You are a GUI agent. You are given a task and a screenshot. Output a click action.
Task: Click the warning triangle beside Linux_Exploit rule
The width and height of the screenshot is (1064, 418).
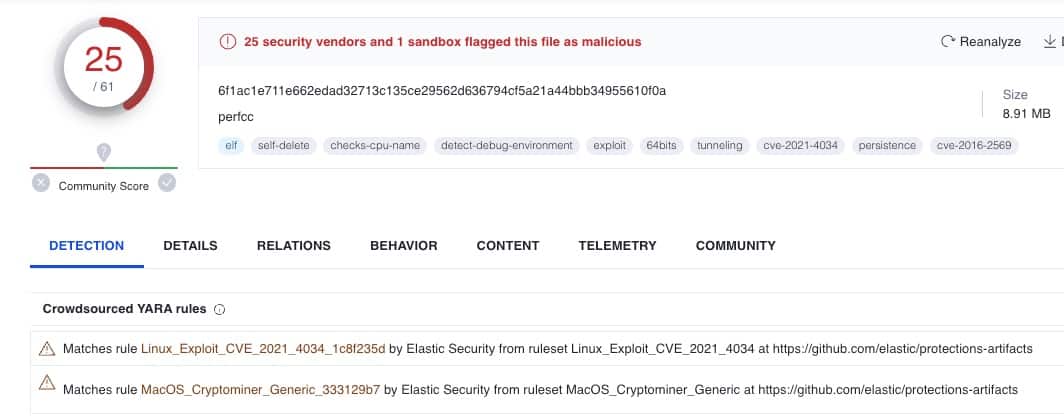46,348
